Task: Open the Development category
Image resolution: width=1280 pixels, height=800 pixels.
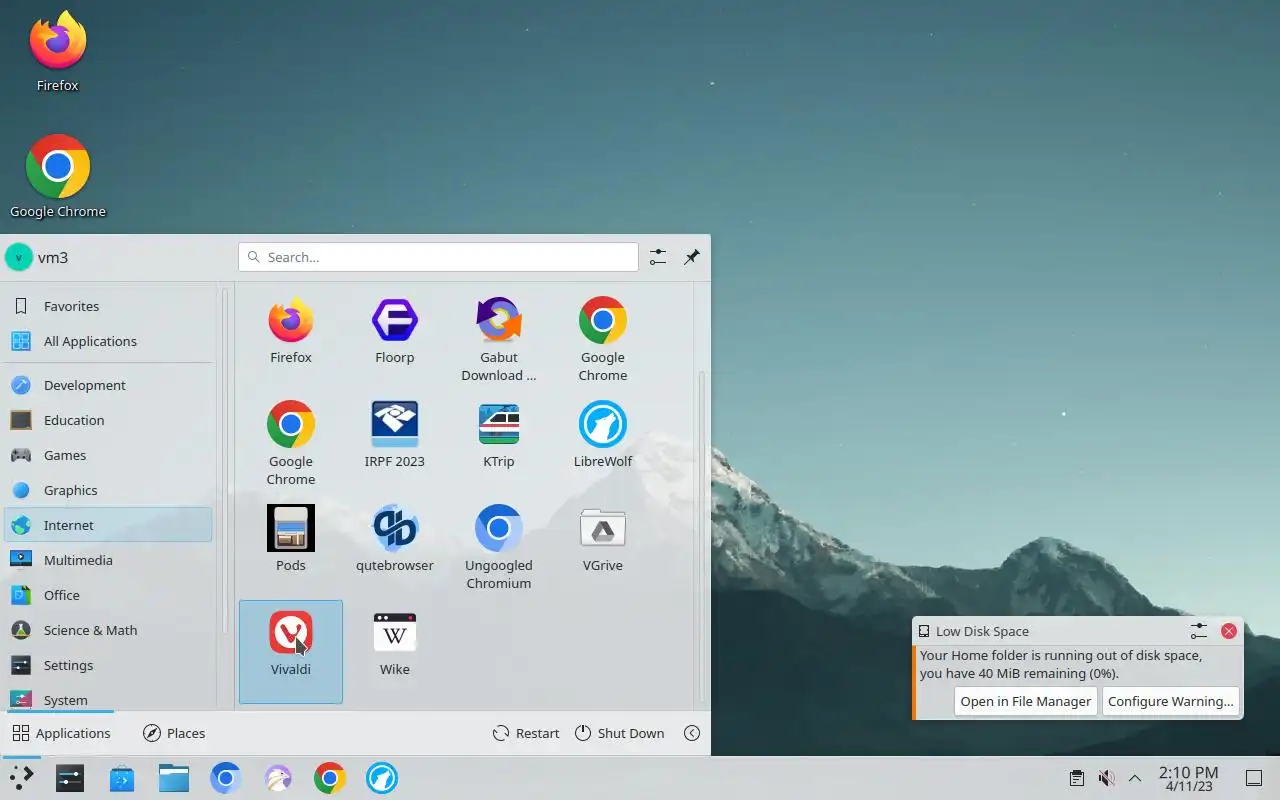Action: pyautogui.click(x=108, y=385)
